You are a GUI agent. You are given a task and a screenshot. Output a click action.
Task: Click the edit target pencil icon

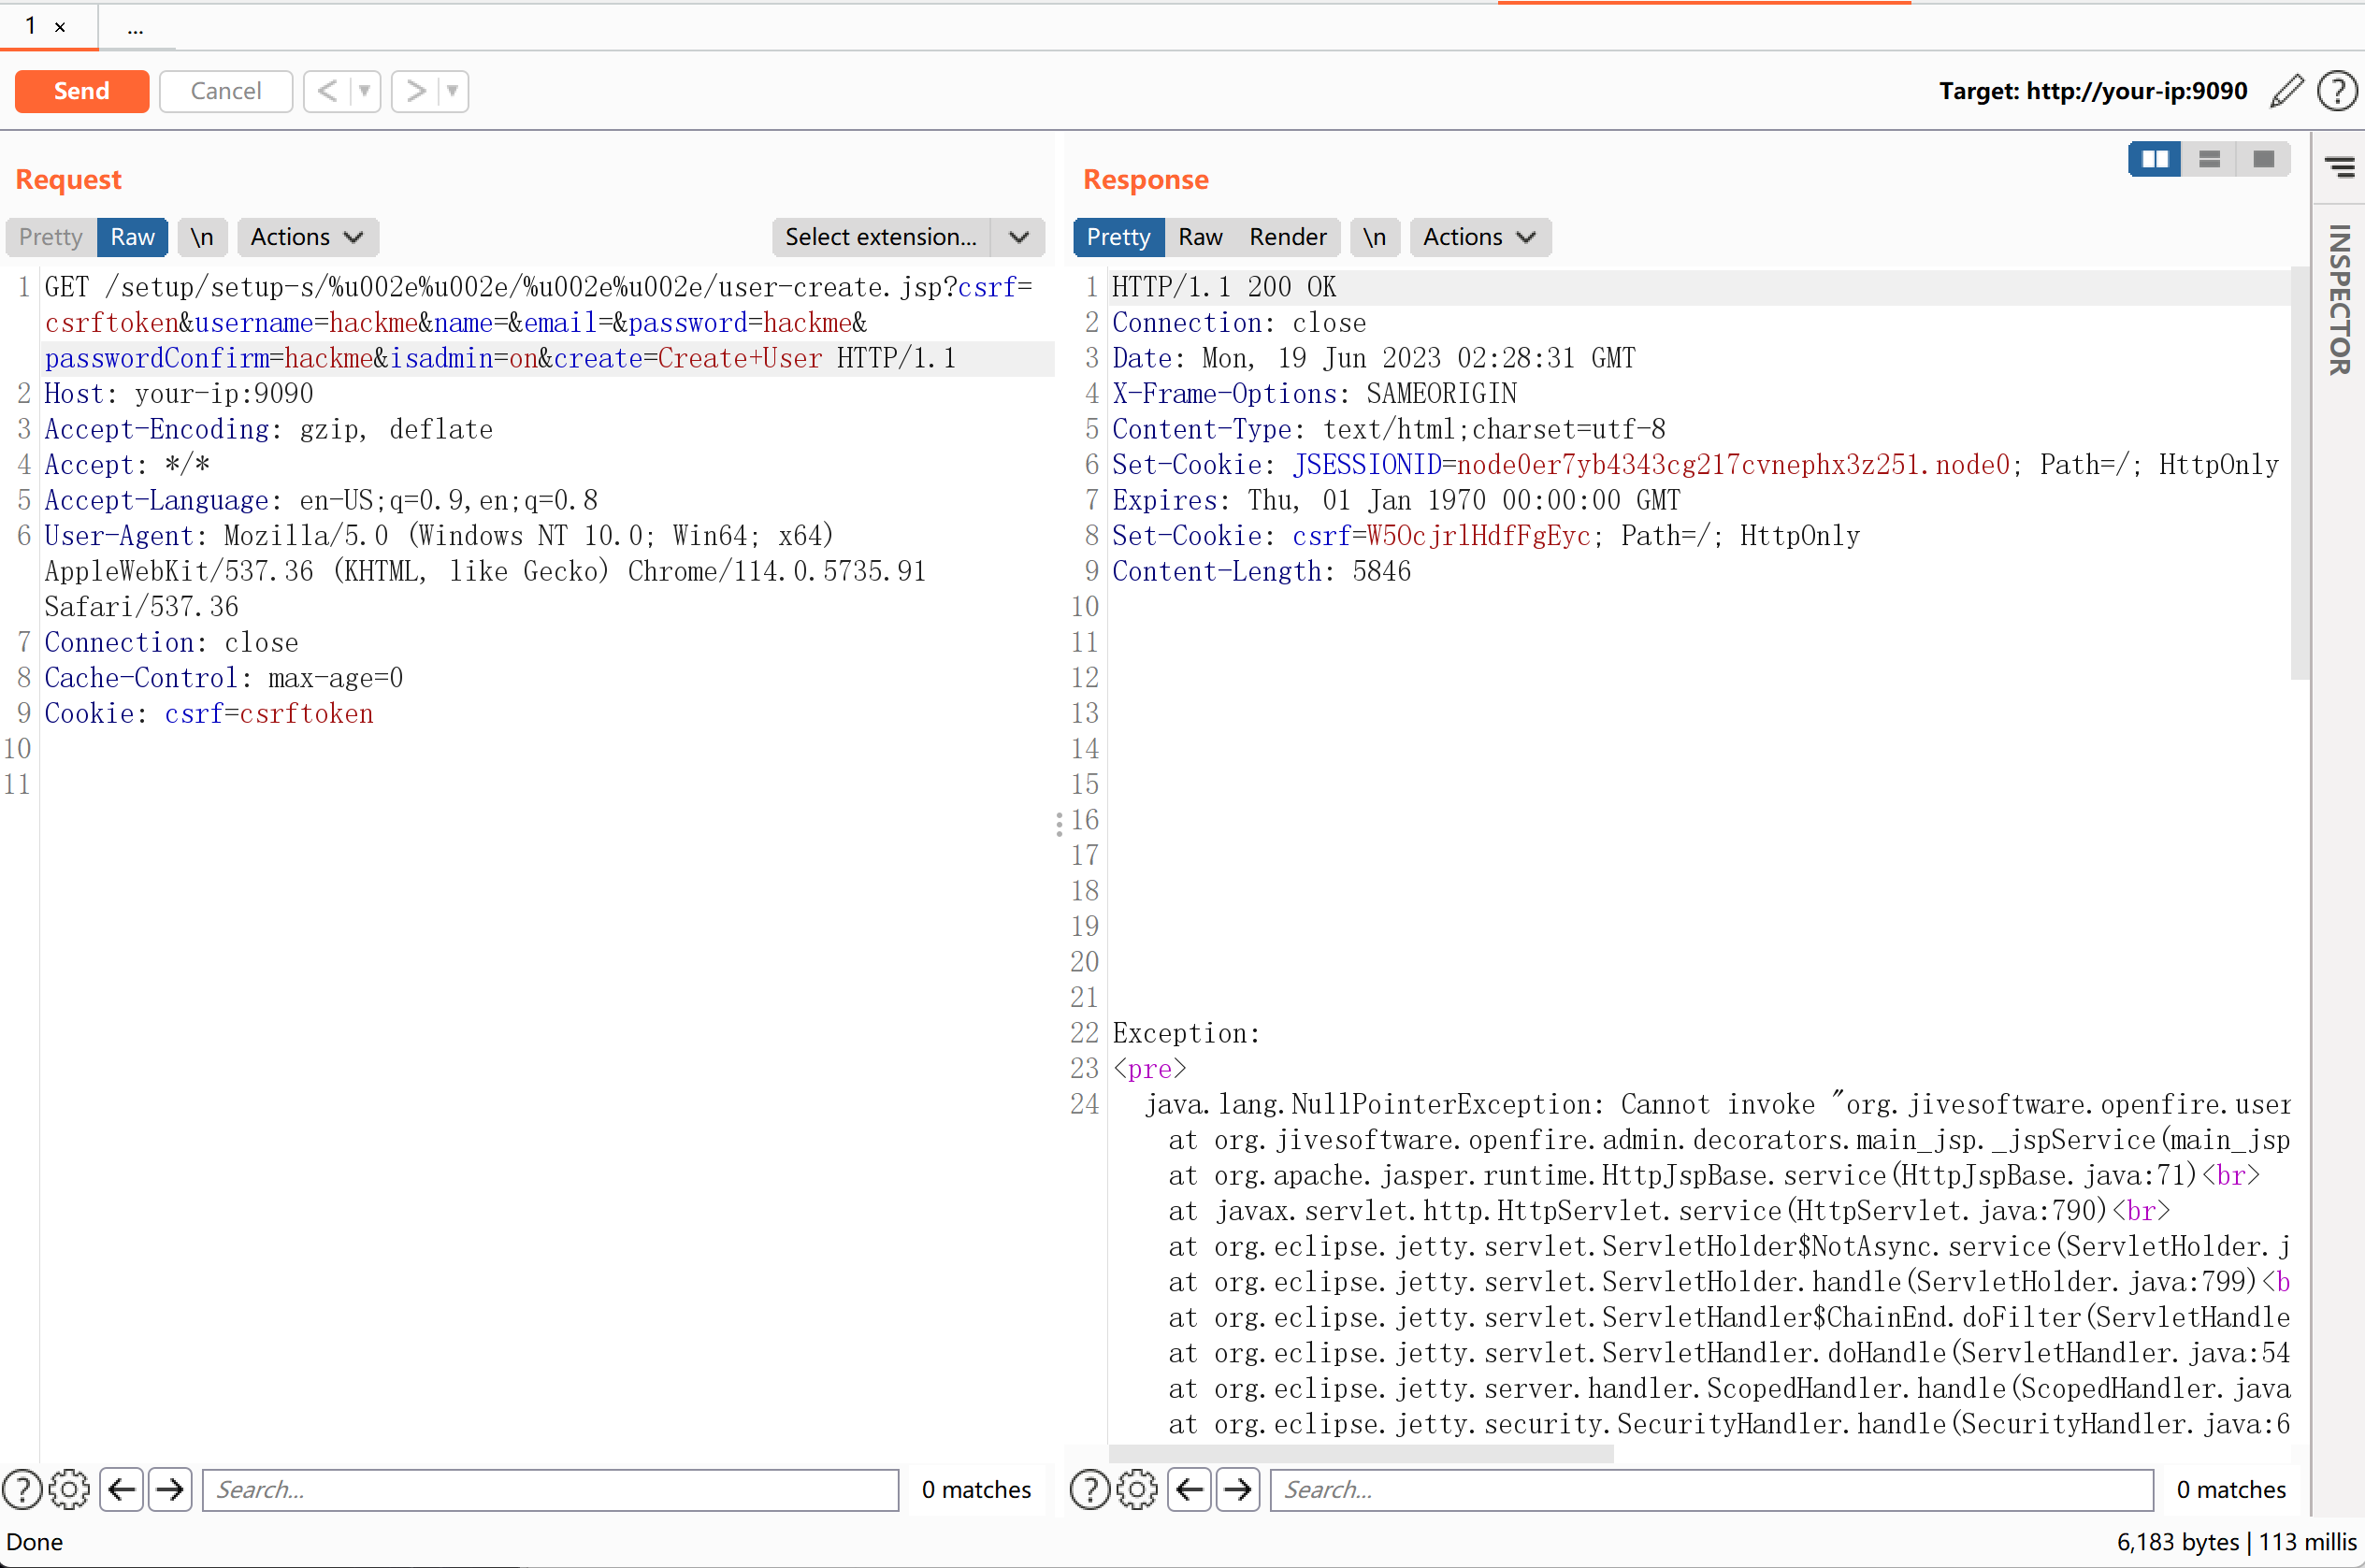point(2286,91)
